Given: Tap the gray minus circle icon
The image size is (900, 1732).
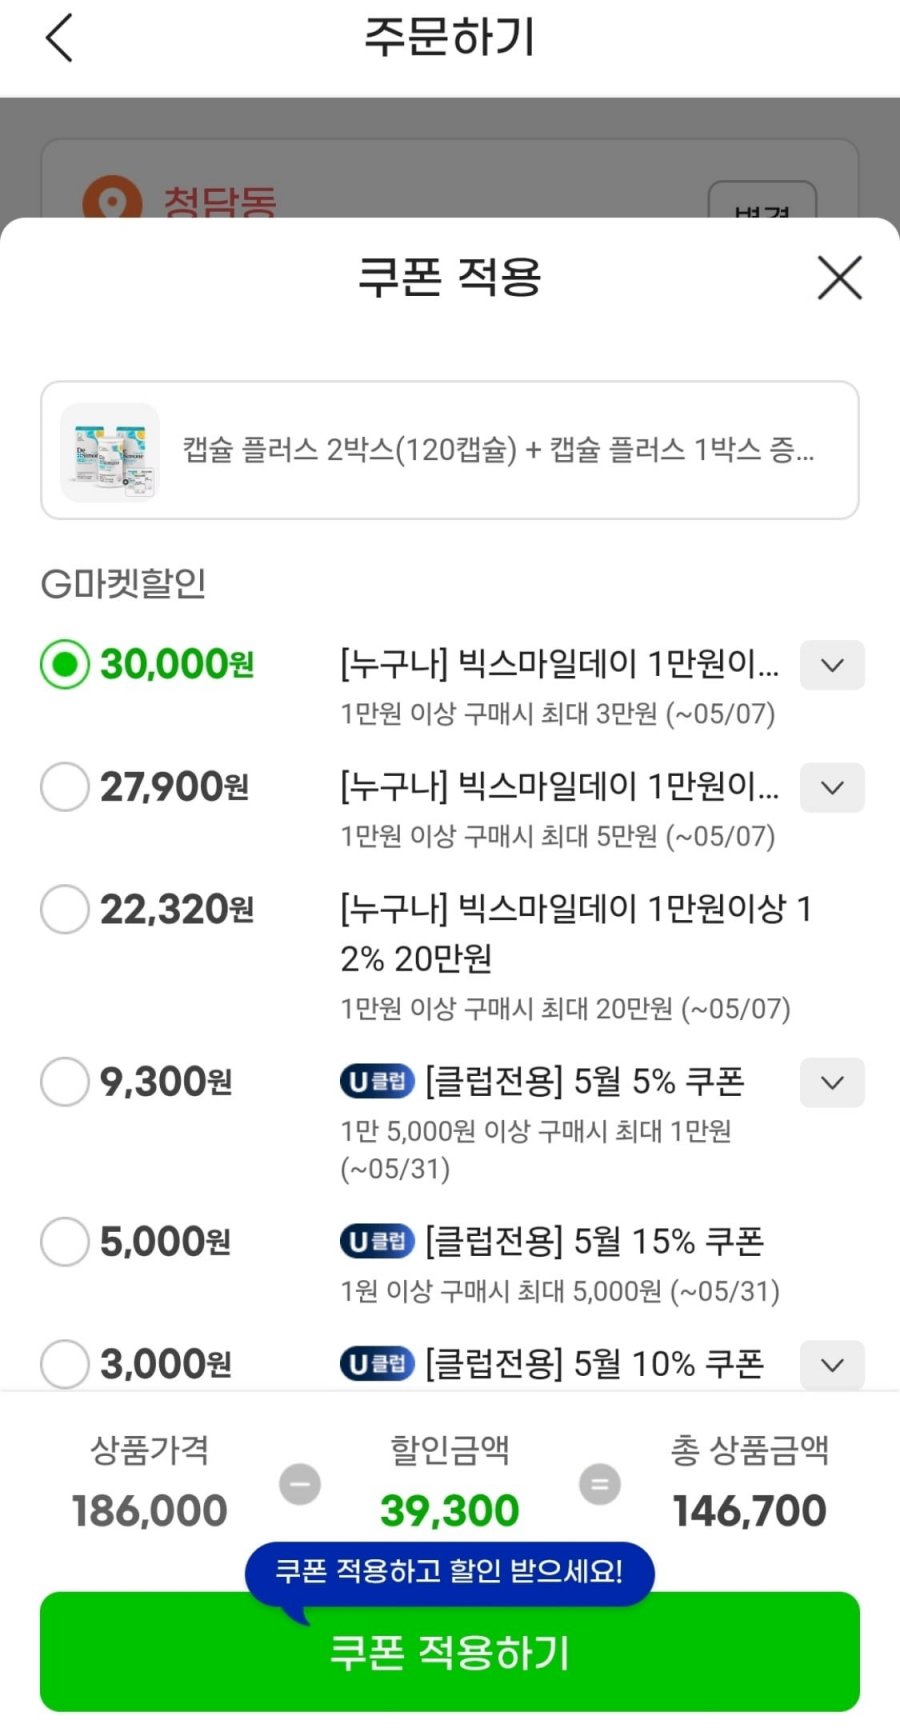Looking at the screenshot, I should click(300, 1483).
